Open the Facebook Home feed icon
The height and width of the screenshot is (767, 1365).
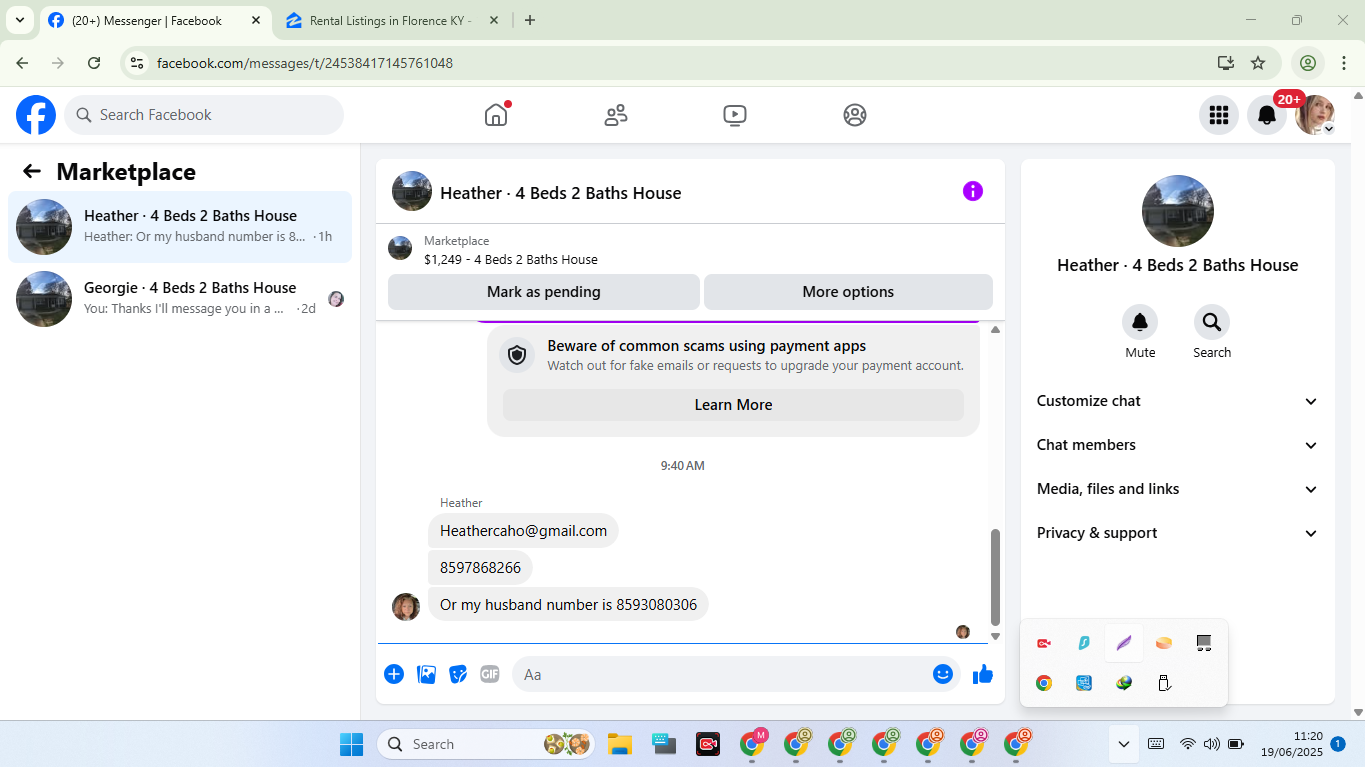pyautogui.click(x=496, y=115)
